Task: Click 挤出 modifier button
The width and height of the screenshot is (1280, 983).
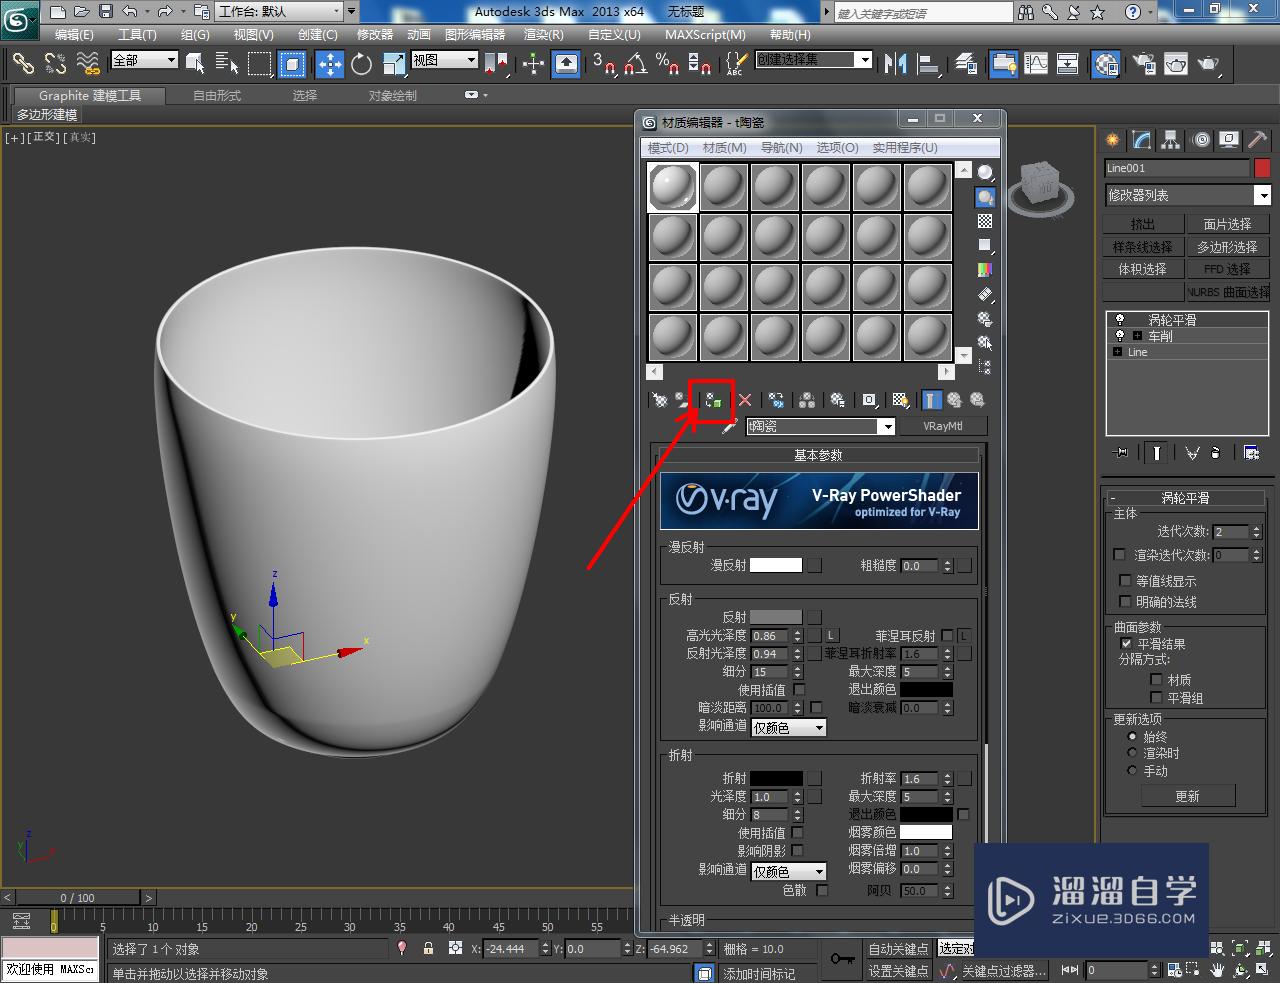Action: click(1143, 224)
